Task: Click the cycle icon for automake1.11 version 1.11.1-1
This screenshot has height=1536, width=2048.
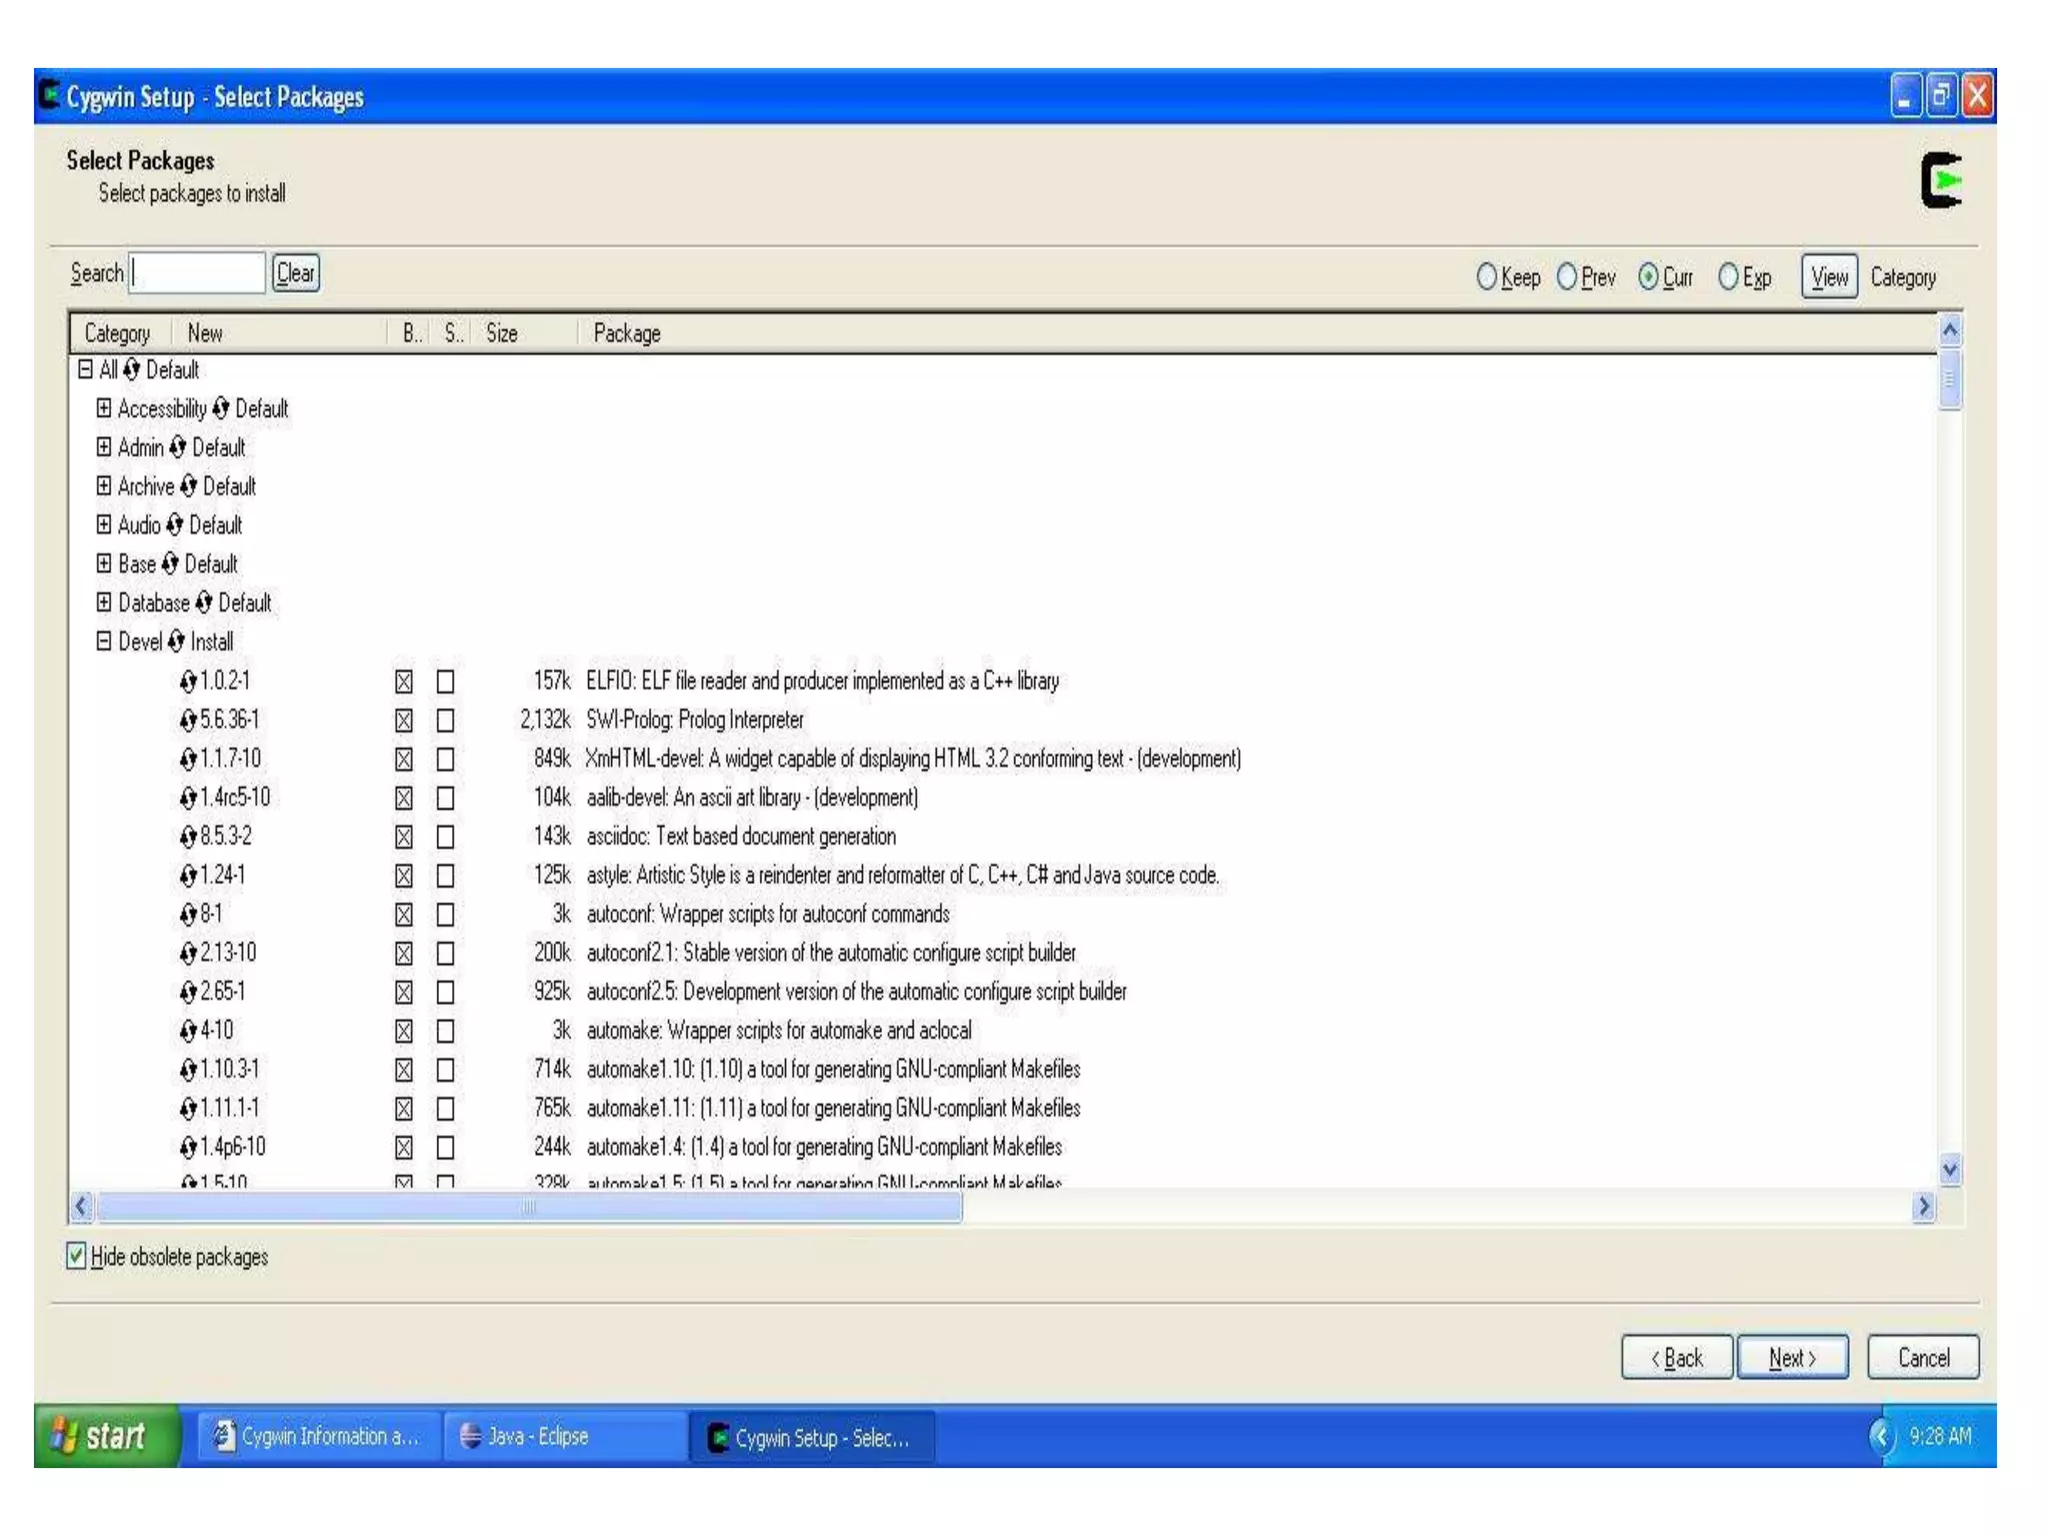Action: (x=188, y=1108)
